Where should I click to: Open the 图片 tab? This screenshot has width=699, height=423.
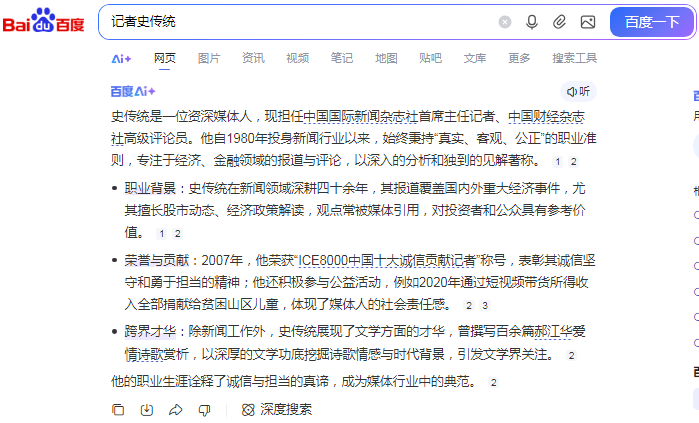pos(209,58)
